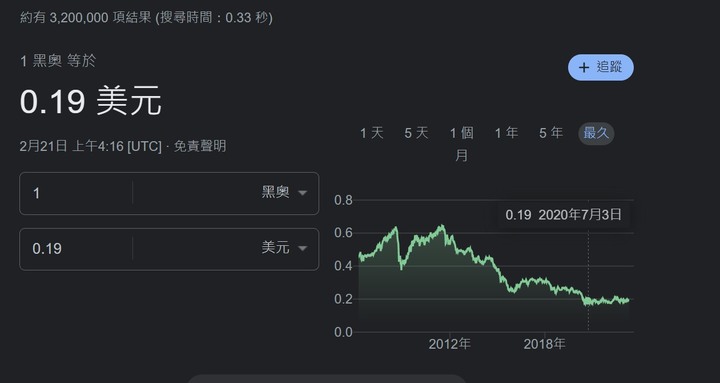Click dropdown arrow beside 美元
The image size is (720, 383).
click(302, 249)
